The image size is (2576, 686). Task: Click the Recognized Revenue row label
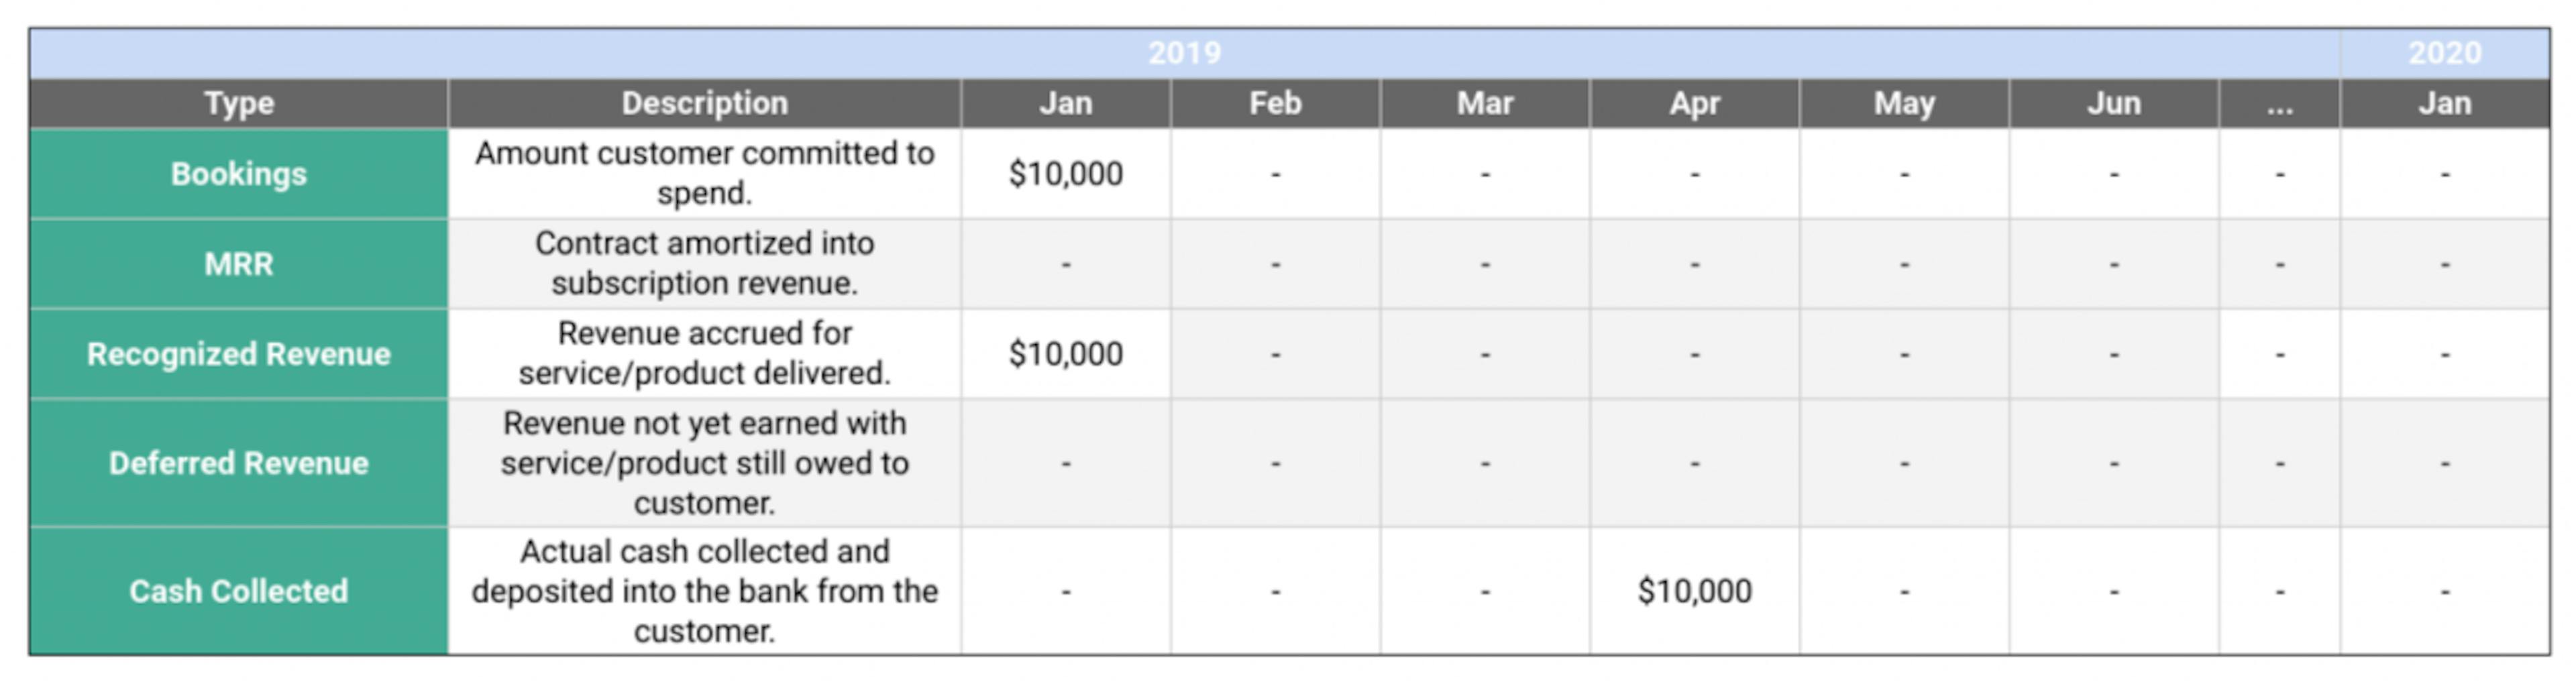238,354
